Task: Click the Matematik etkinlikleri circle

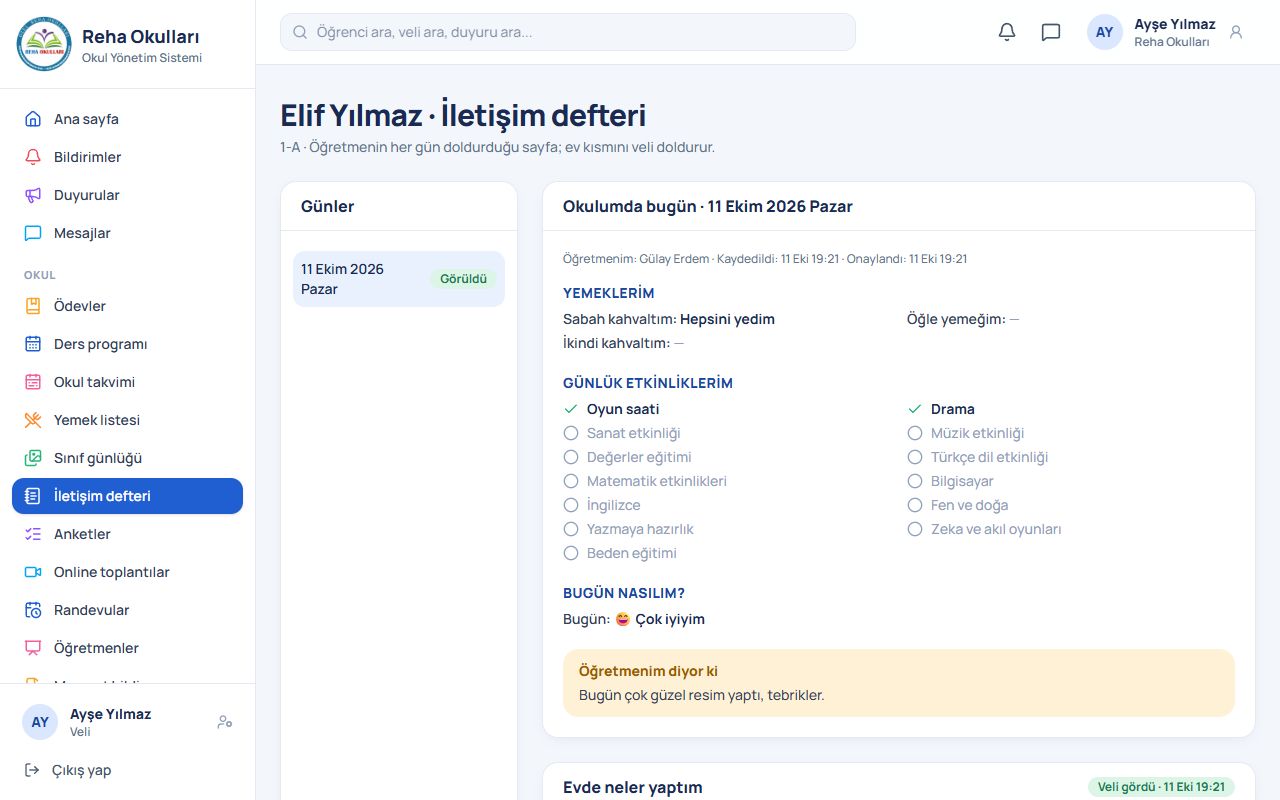Action: [x=571, y=481]
